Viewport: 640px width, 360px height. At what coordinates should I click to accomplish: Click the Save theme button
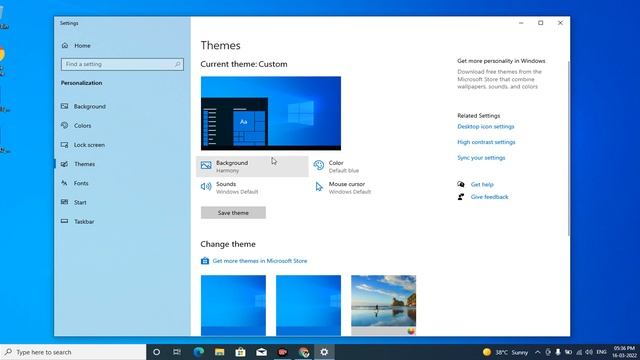pos(233,213)
